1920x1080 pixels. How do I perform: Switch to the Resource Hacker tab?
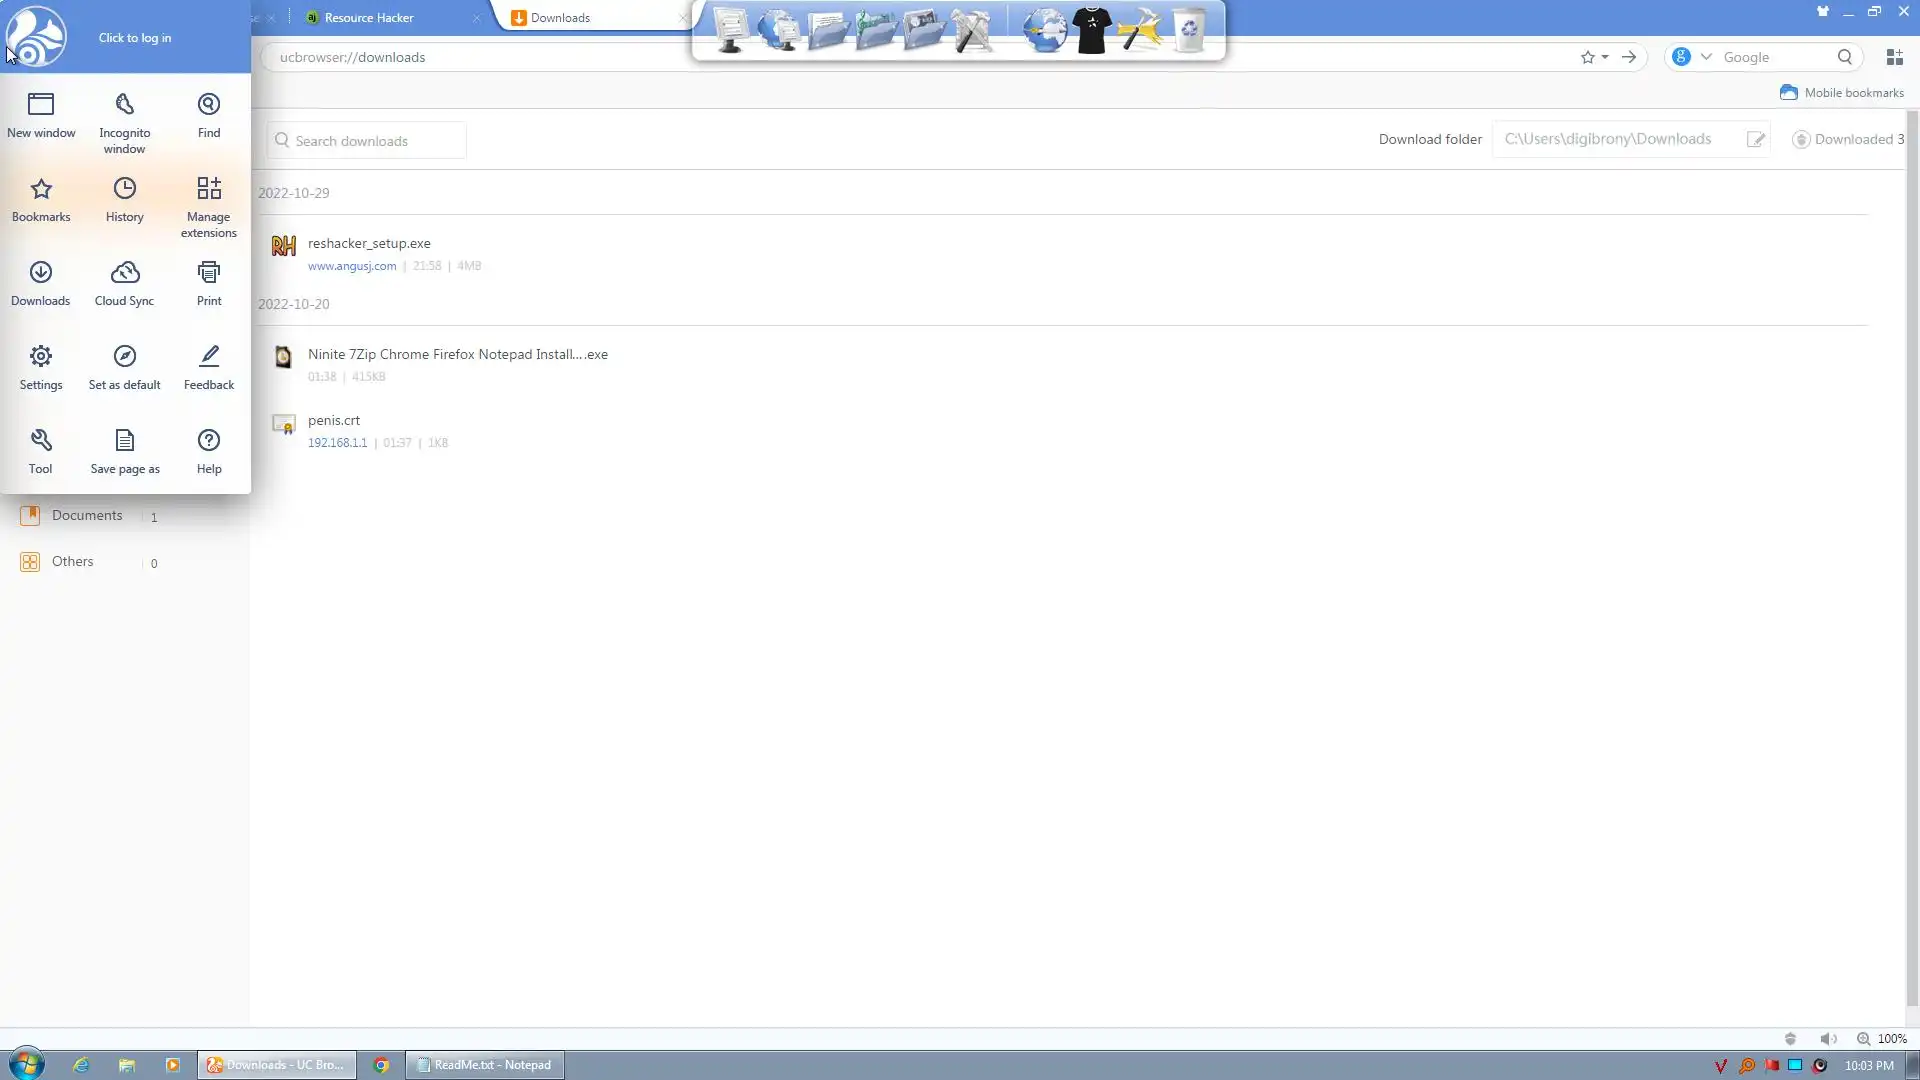[x=369, y=18]
